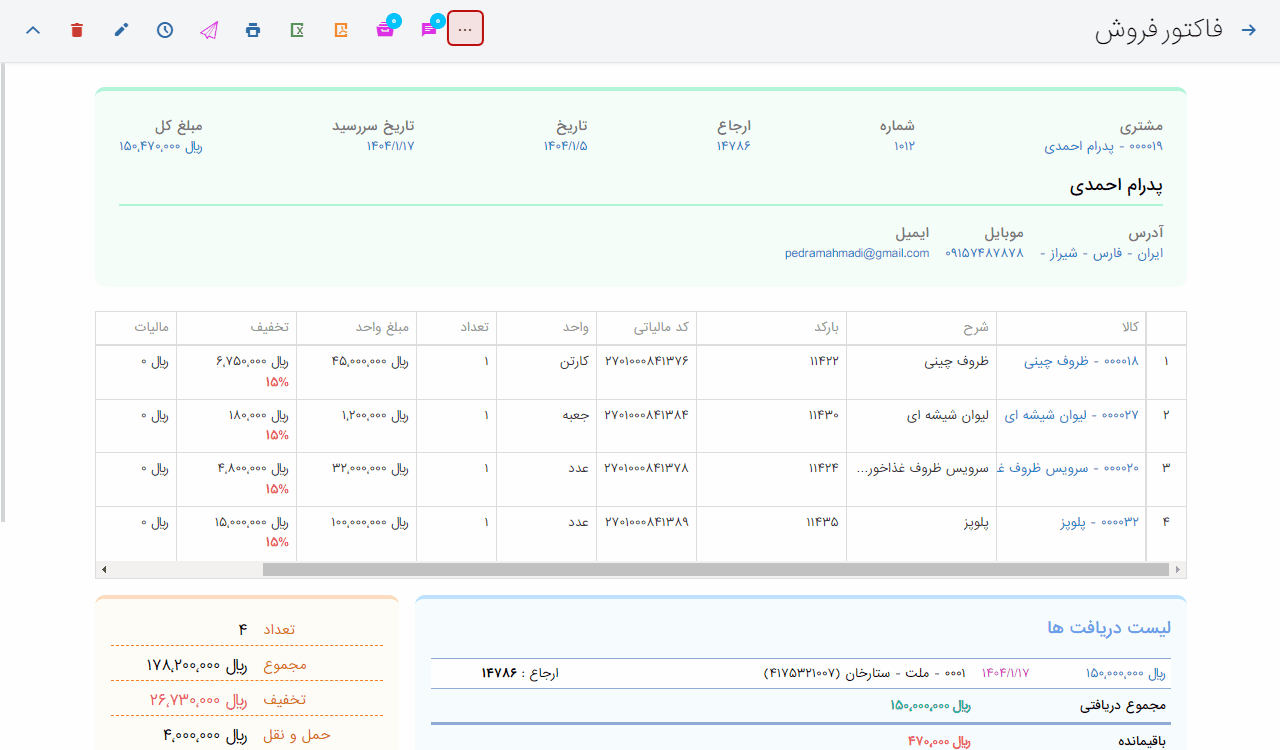1280x750 pixels.
Task: Export invoice with orange PDF icon
Action: point(341,30)
